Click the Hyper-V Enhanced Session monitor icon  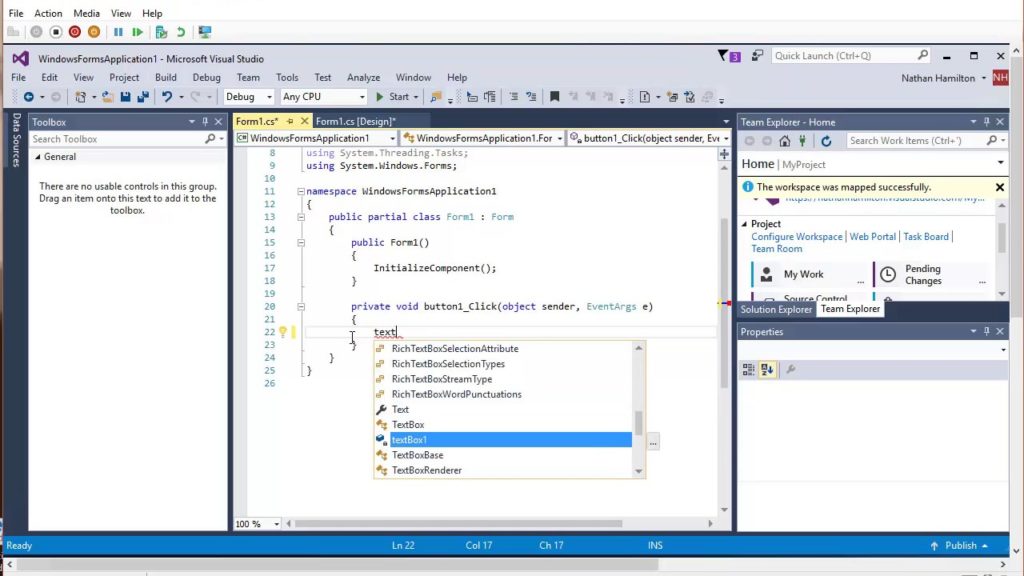pyautogui.click(x=205, y=32)
